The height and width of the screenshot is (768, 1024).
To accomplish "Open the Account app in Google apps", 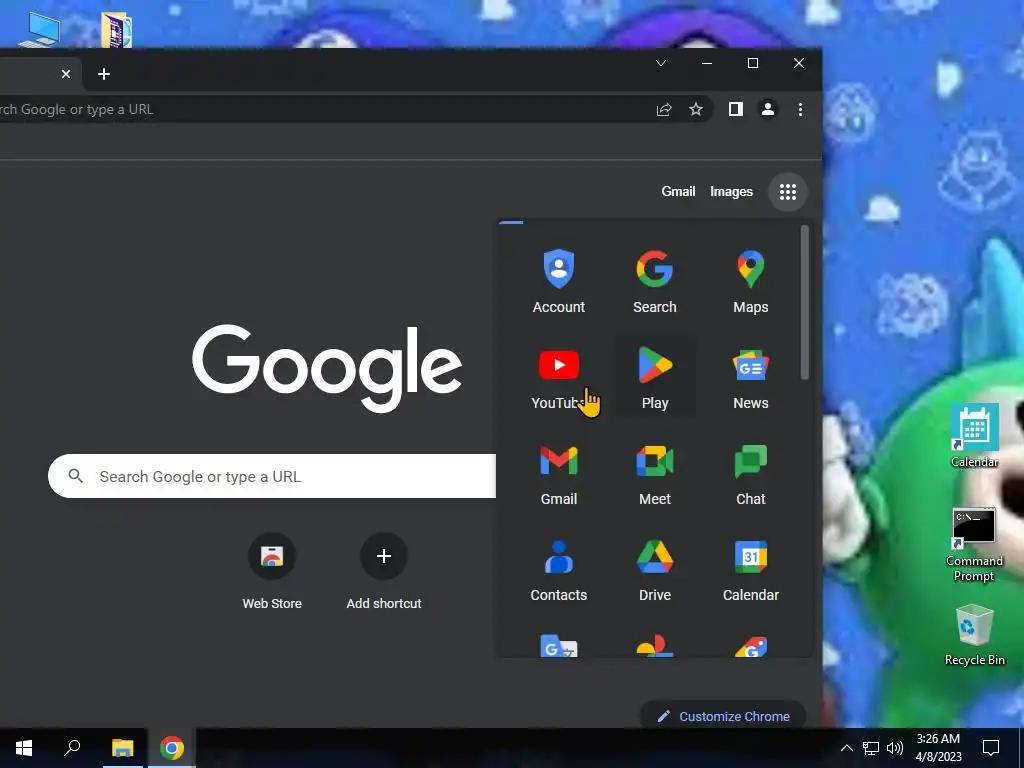I will coord(558,281).
